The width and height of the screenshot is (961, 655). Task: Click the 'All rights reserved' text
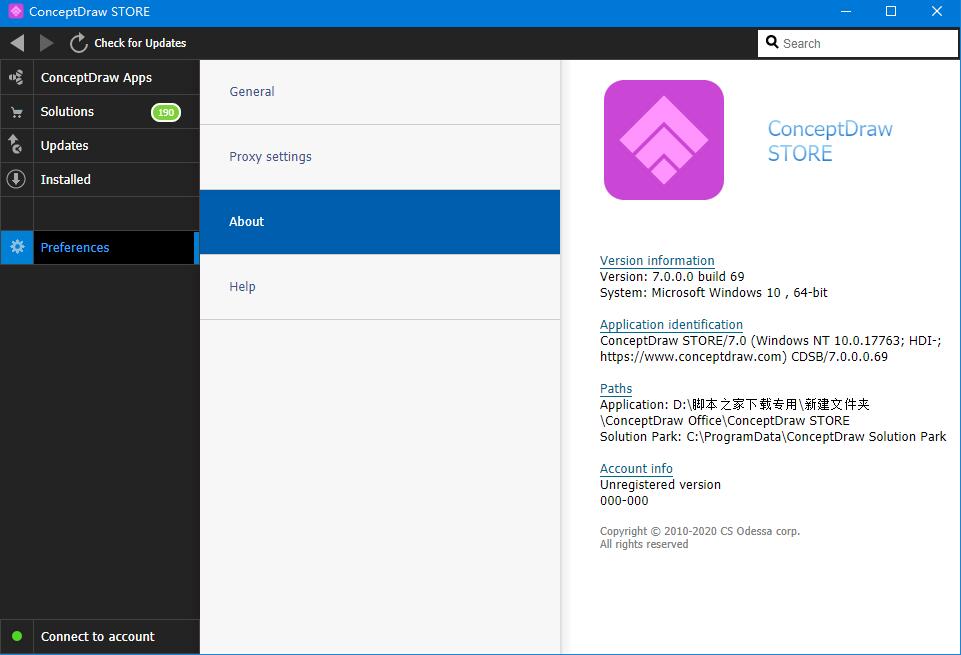coord(644,544)
